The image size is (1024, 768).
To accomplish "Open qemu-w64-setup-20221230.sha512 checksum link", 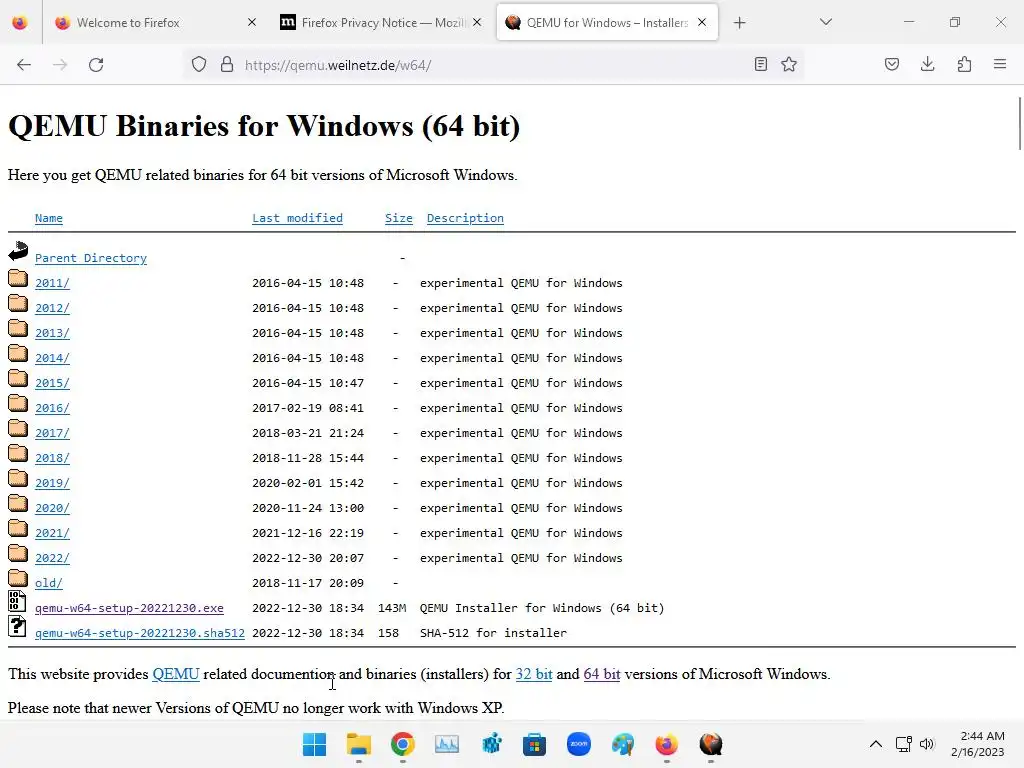I will [140, 633].
